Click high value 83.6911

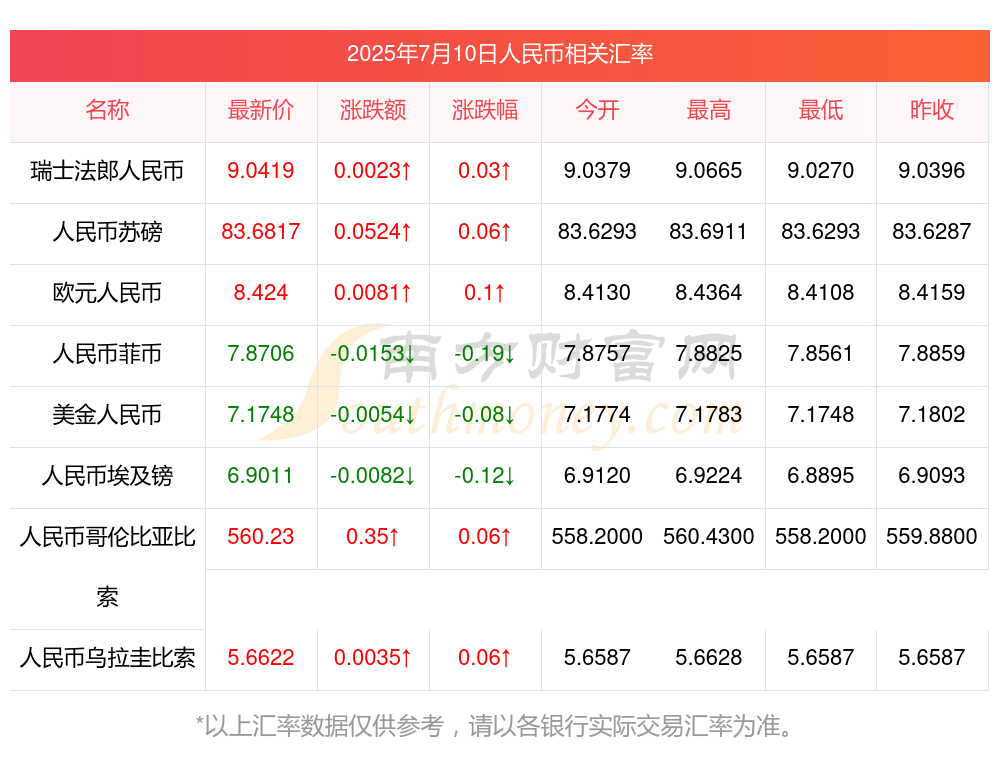[x=709, y=232]
